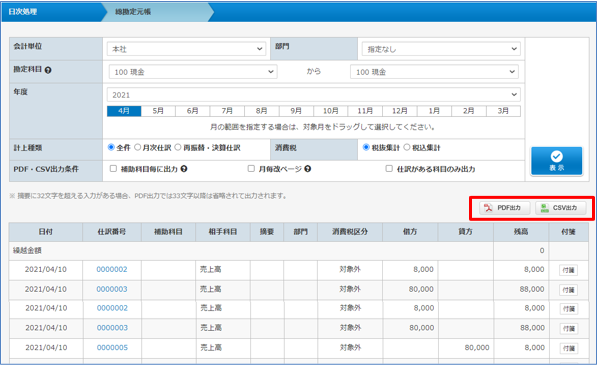The width and height of the screenshot is (597, 365).
Task: Select the 8月 month tab
Action: 262,111
